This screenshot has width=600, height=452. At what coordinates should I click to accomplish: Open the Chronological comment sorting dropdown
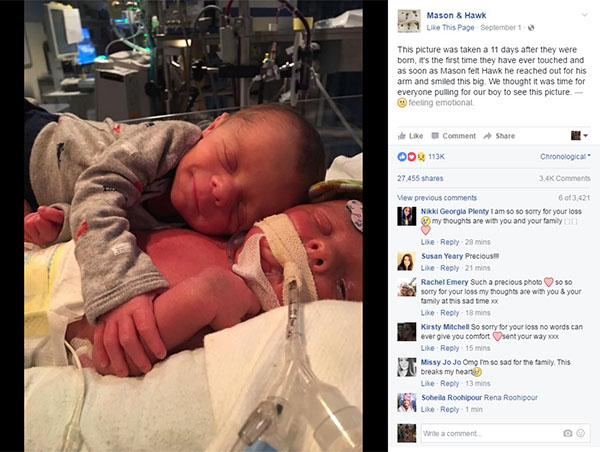[x=565, y=157]
